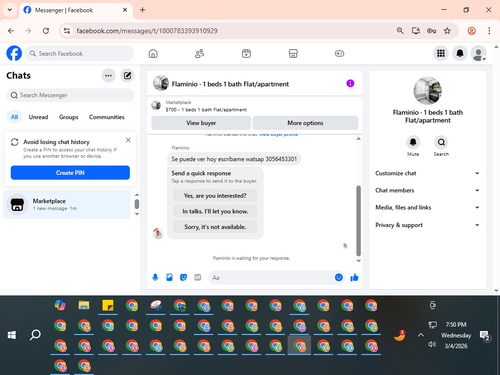Click the Facebook logo icon
The image size is (500, 375).
coord(14,53)
